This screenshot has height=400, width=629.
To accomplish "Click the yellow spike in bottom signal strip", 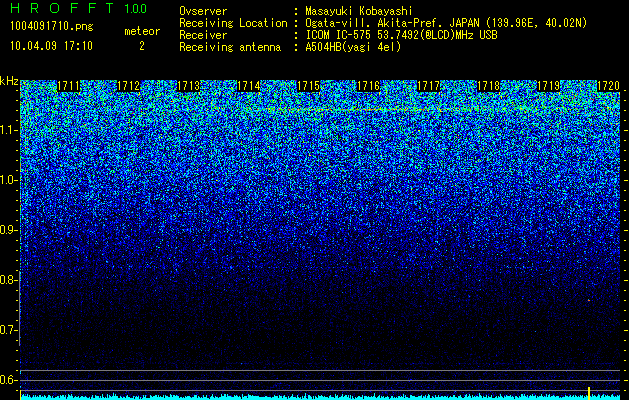I will click(589, 393).
